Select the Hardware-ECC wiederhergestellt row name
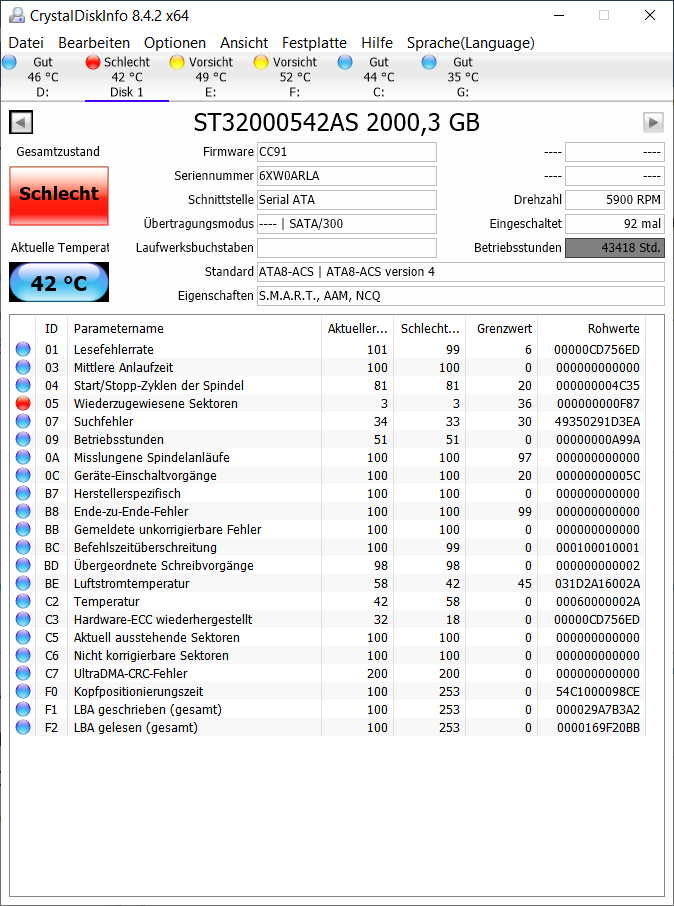The width and height of the screenshot is (674, 906). point(163,619)
